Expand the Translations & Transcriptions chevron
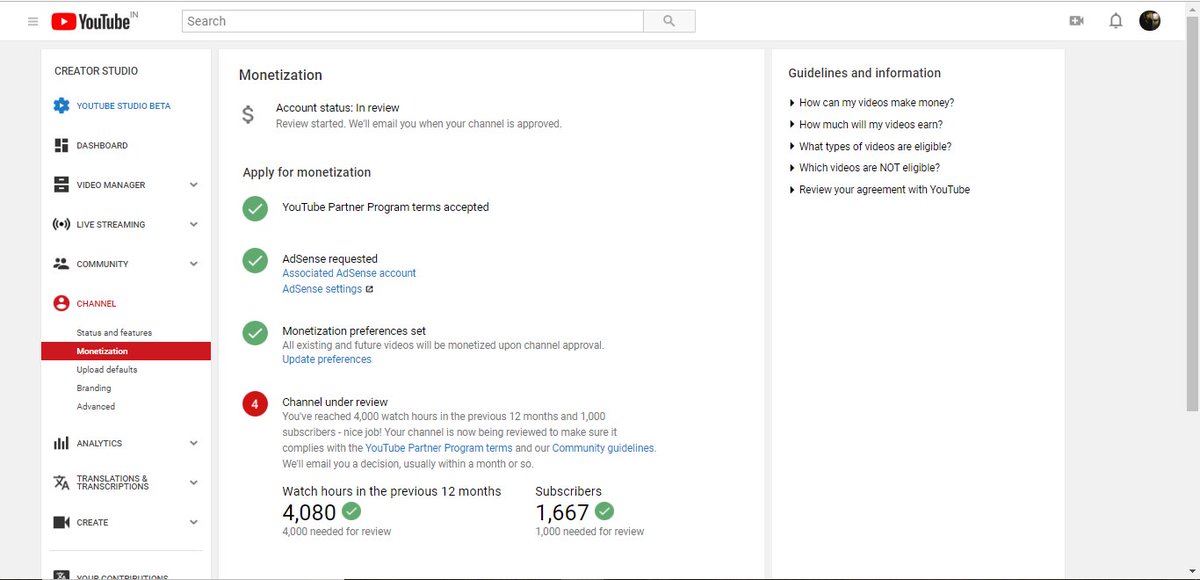This screenshot has width=1200, height=580. [x=193, y=482]
